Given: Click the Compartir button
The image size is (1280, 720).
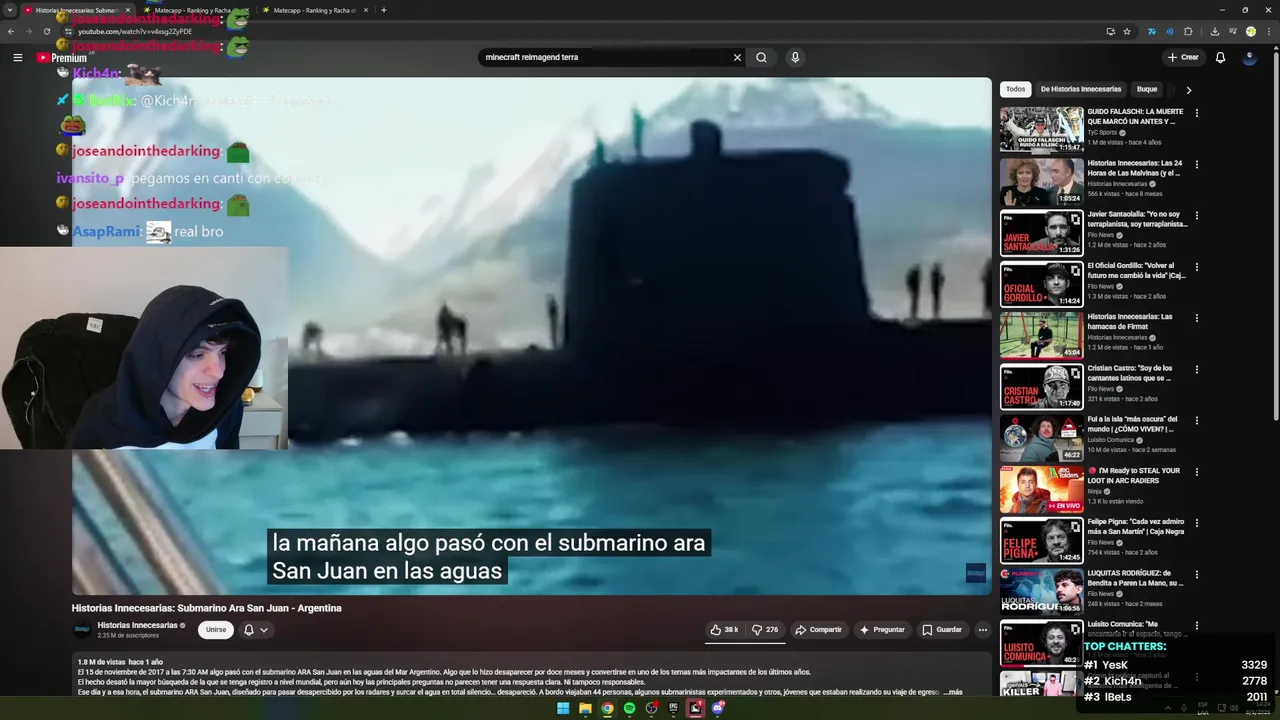Looking at the screenshot, I should tap(818, 630).
